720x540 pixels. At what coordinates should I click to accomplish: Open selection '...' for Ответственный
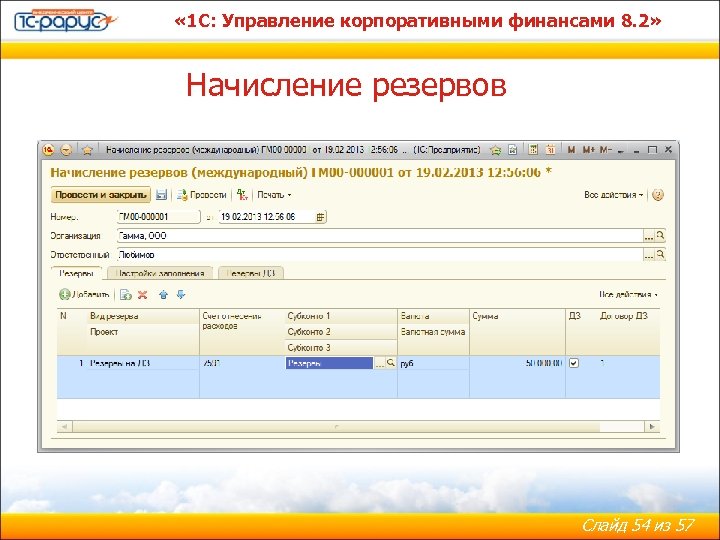pyautogui.click(x=648, y=255)
